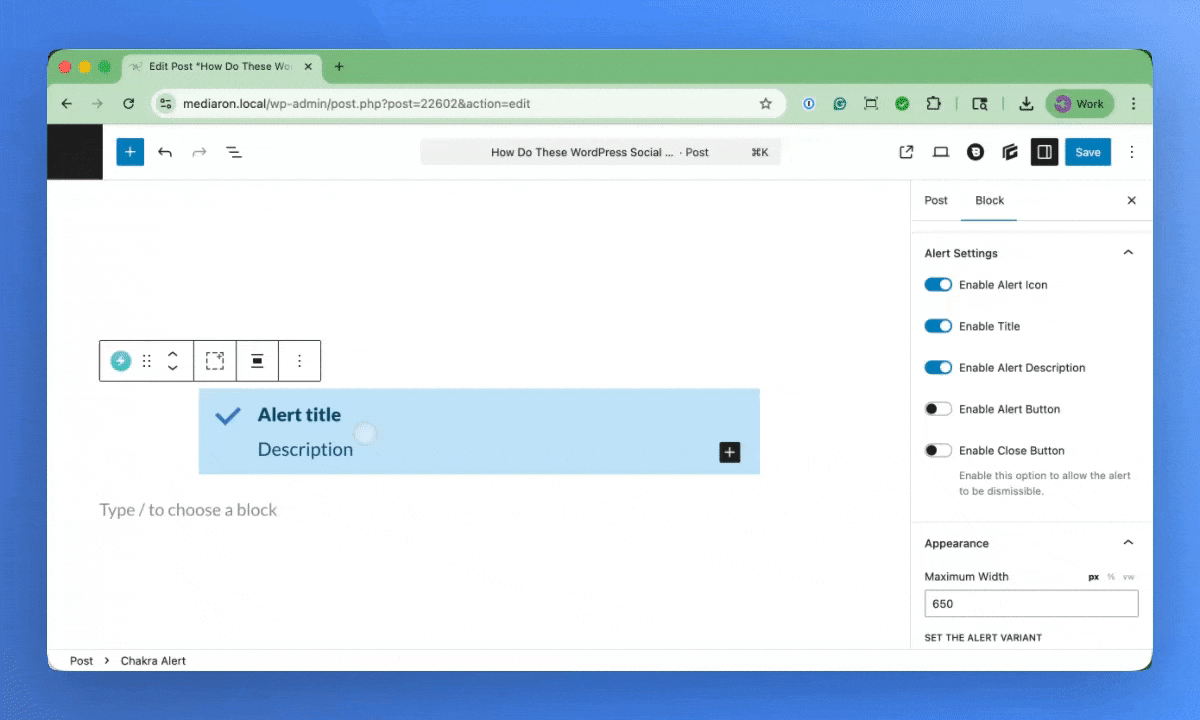
Task: Click the browser address bar URL
Action: click(357, 103)
